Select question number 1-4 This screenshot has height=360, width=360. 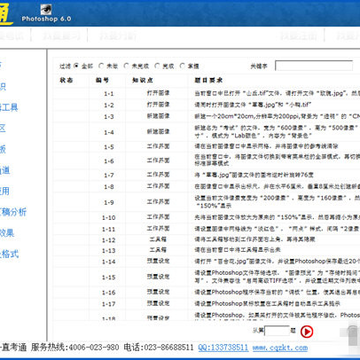(x=109, y=132)
